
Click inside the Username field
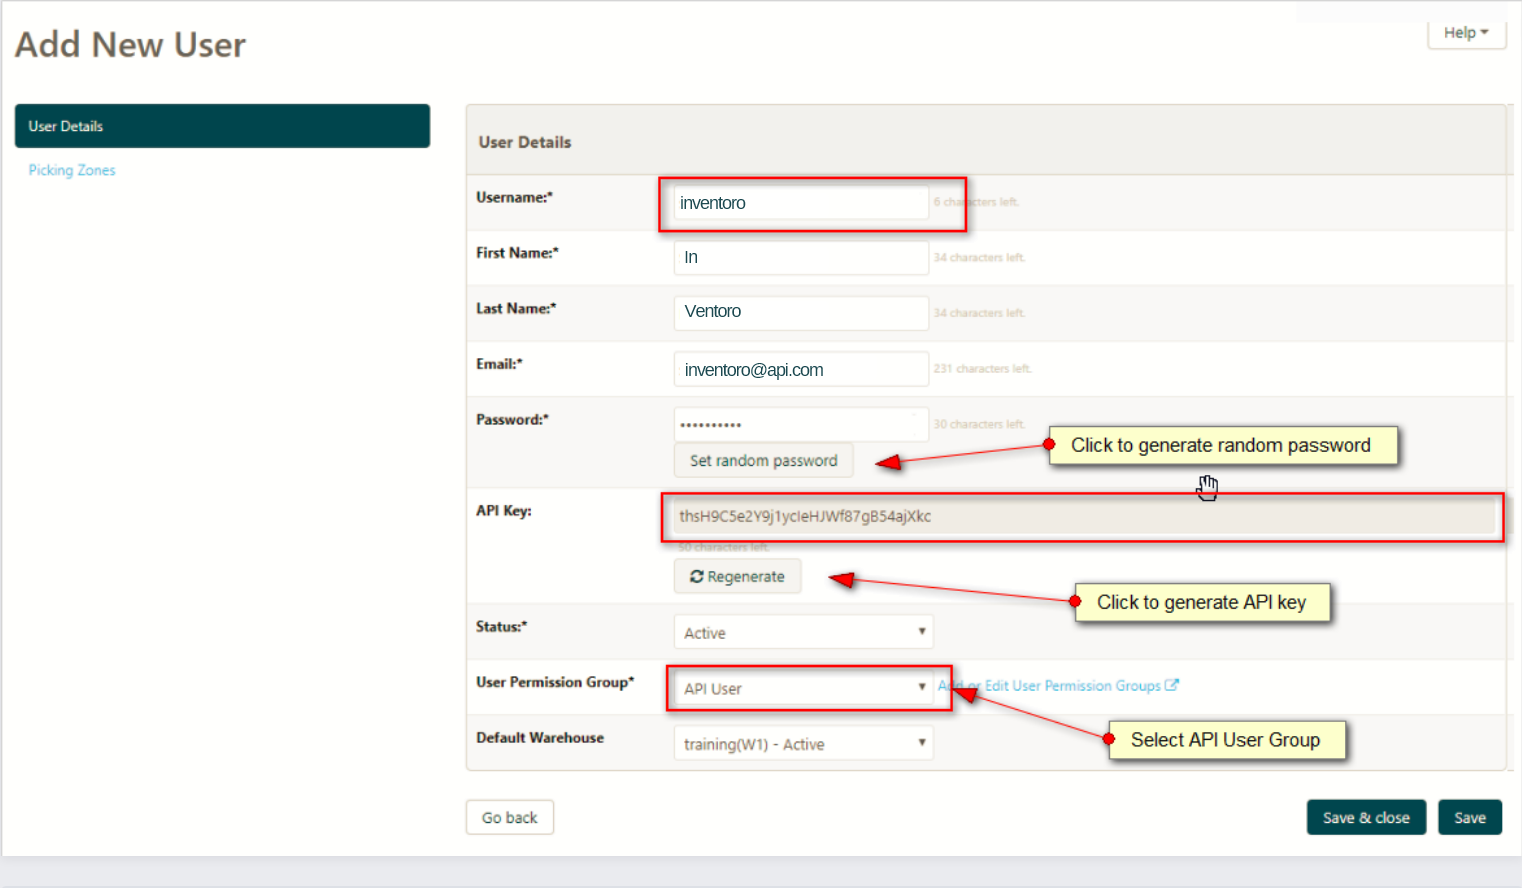click(x=800, y=202)
